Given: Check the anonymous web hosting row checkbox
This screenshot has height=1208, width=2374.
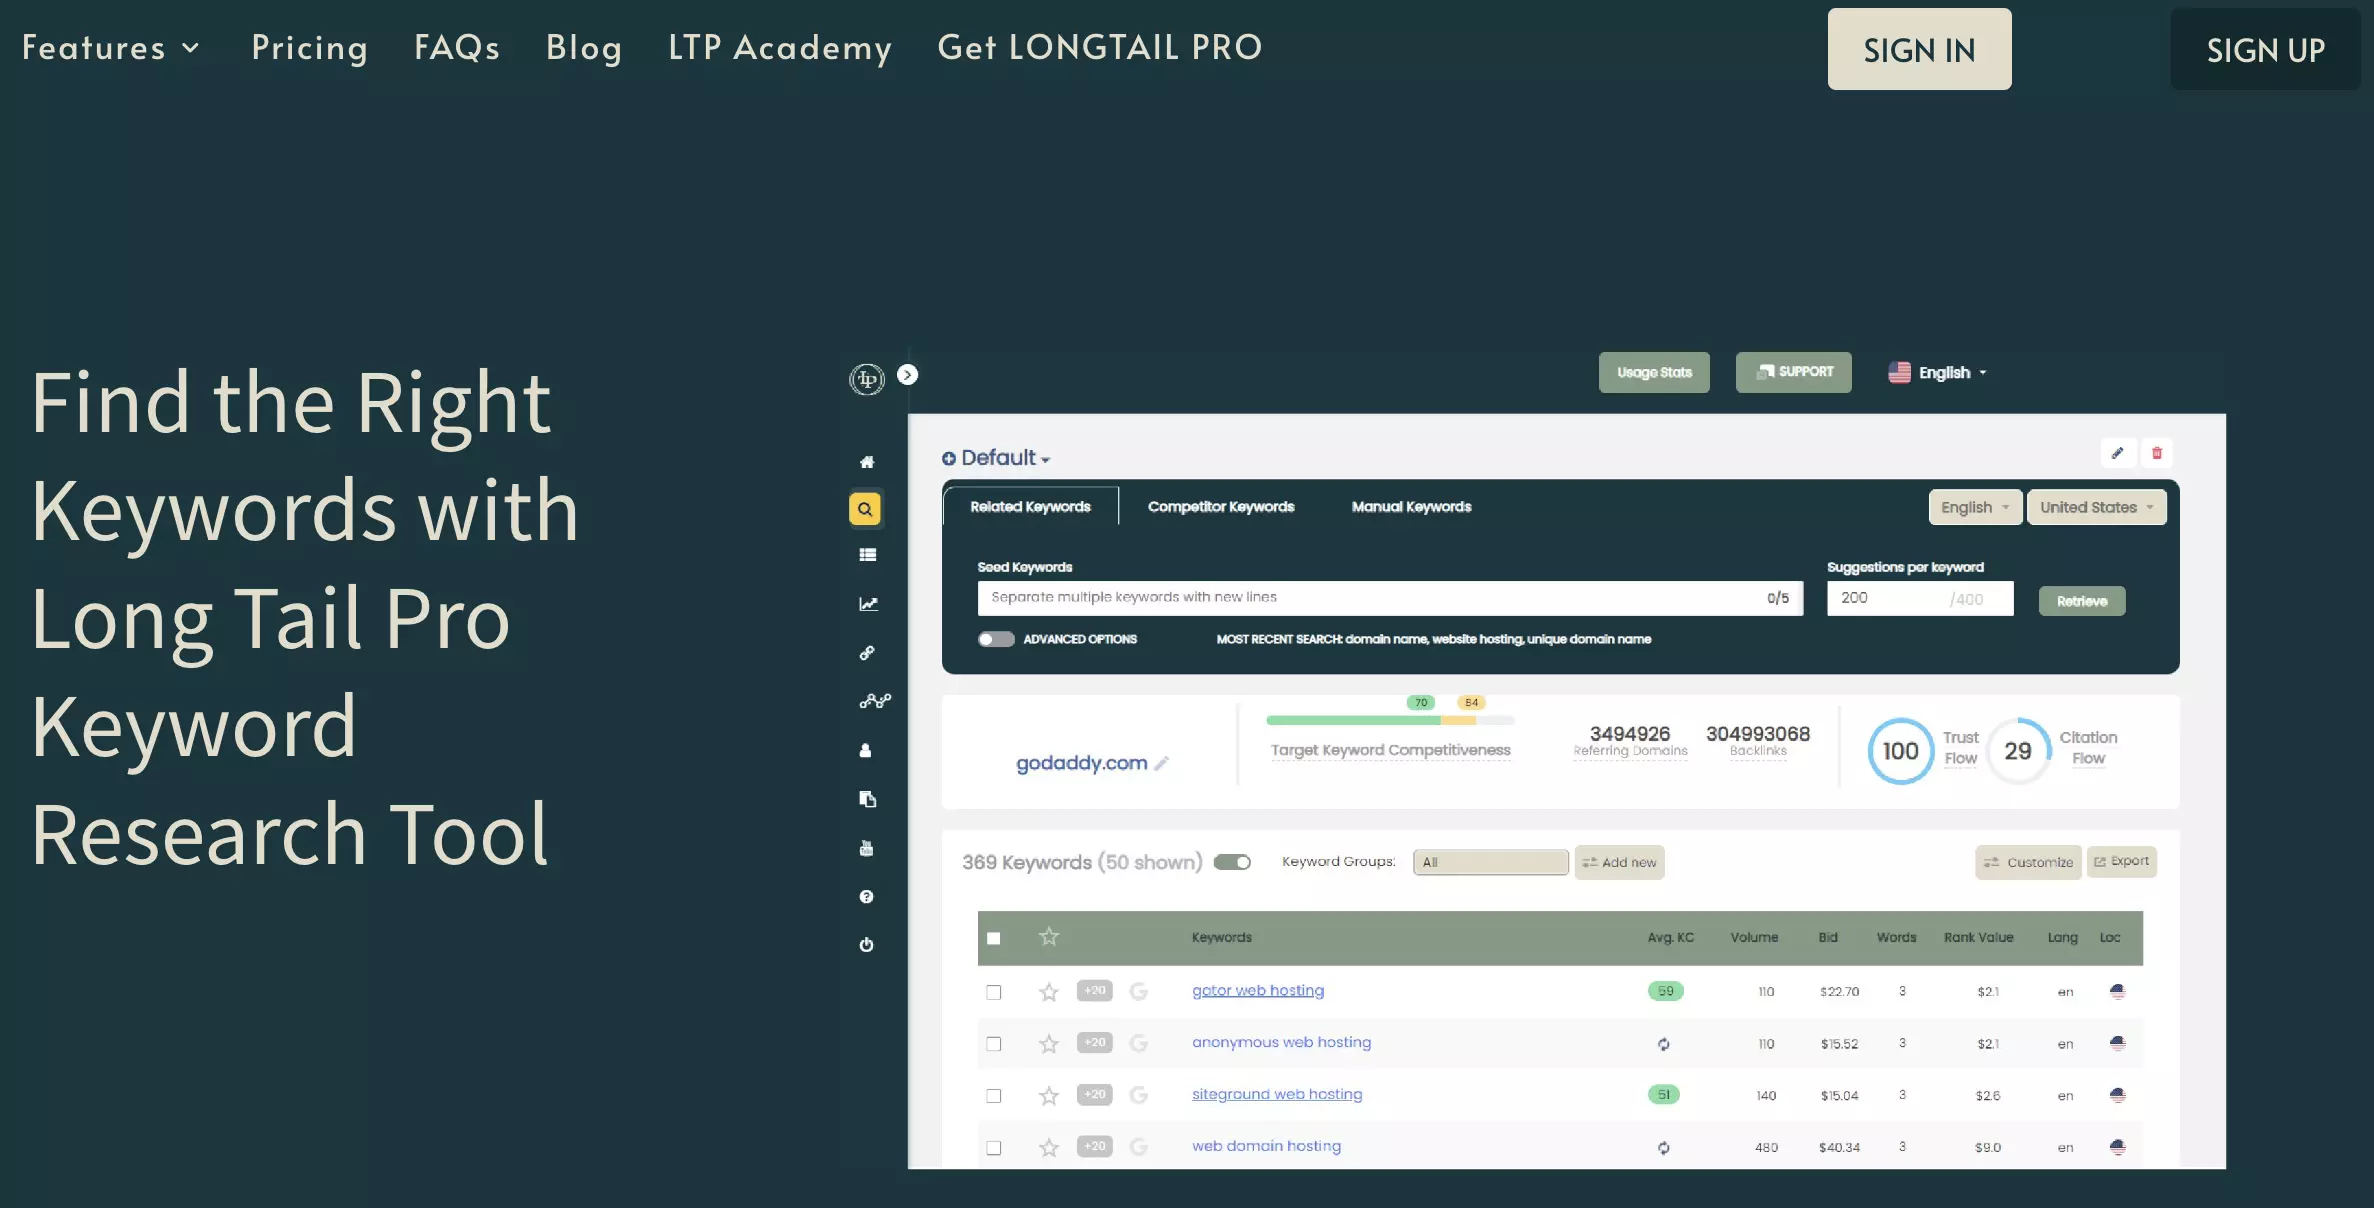Looking at the screenshot, I should (993, 1044).
